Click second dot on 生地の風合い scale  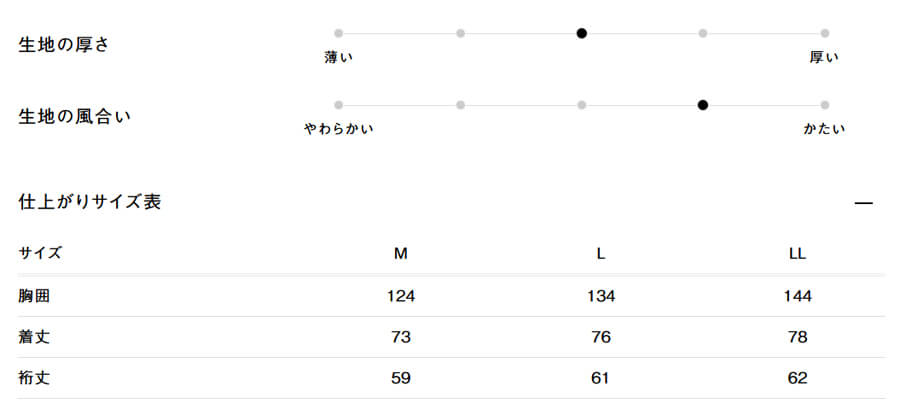(x=460, y=104)
